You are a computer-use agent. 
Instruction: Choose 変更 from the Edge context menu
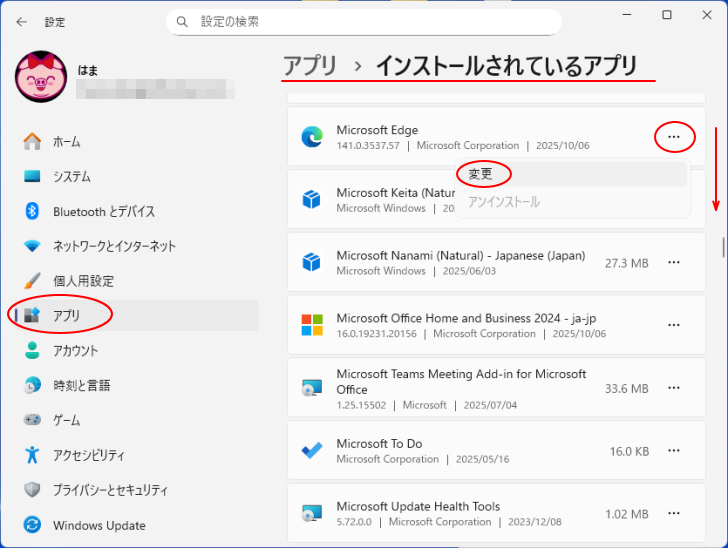click(x=572, y=174)
